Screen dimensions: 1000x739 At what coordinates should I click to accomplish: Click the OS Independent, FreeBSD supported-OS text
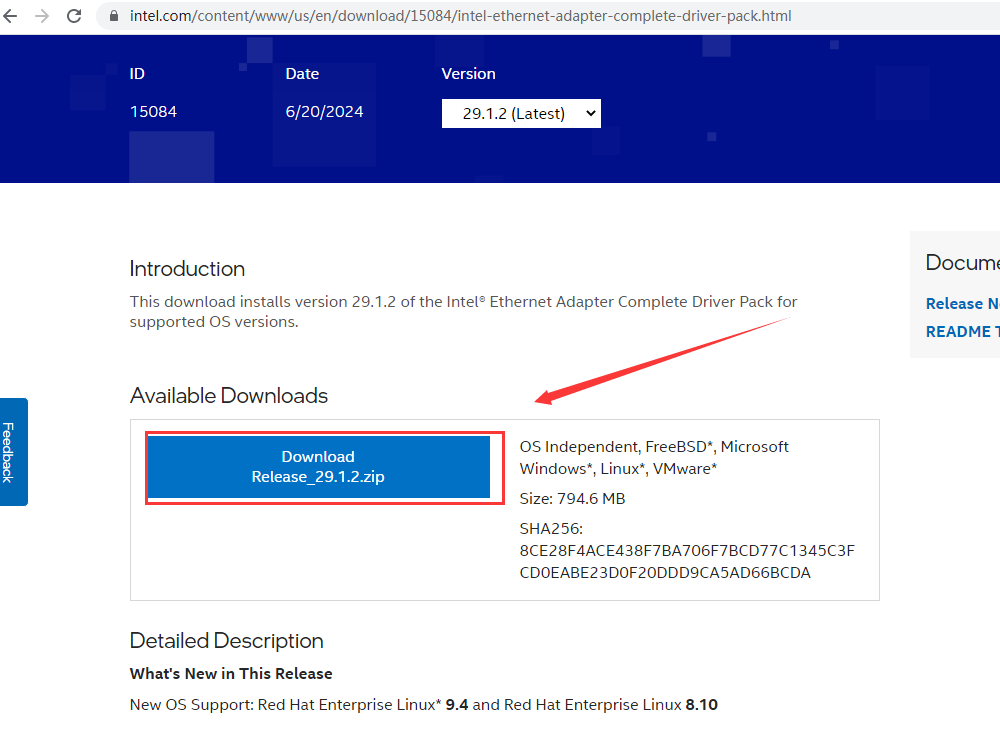pos(654,458)
